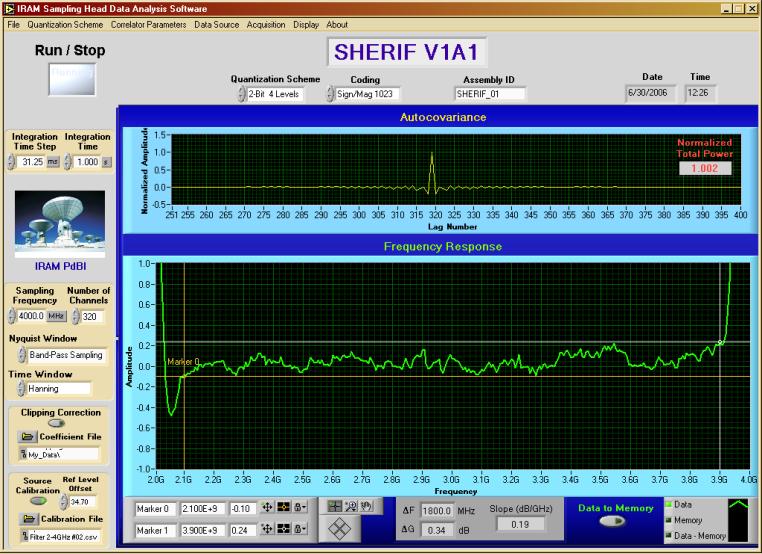
Task: Open the Correlator Parameters menu
Action: coord(148,24)
